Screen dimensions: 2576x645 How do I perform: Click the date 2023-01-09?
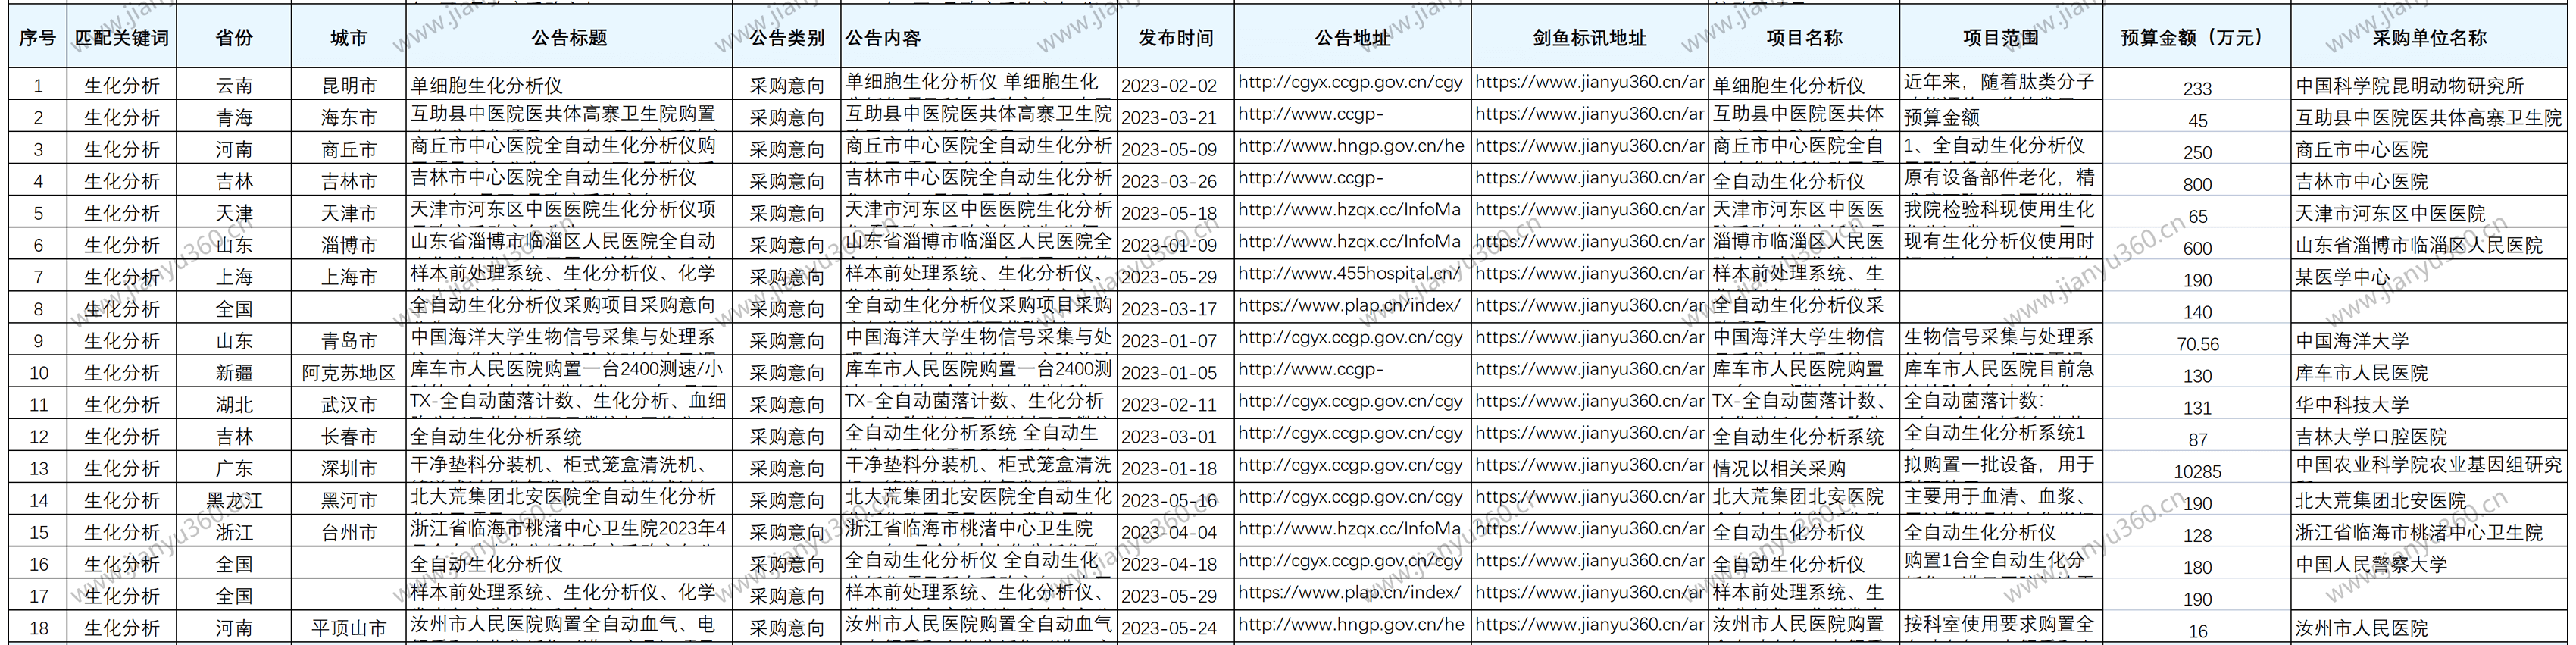click(x=1169, y=246)
